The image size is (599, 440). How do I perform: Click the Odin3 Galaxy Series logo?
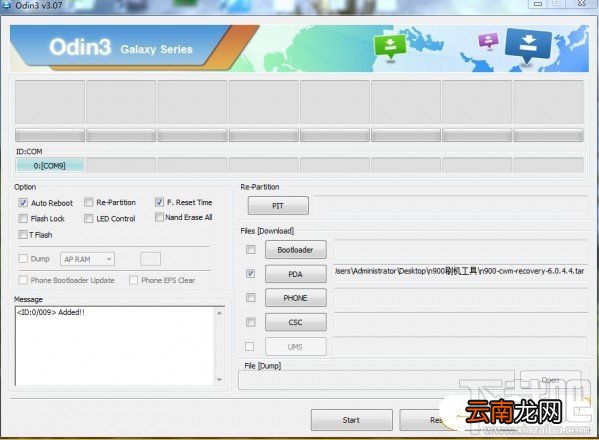(121, 47)
